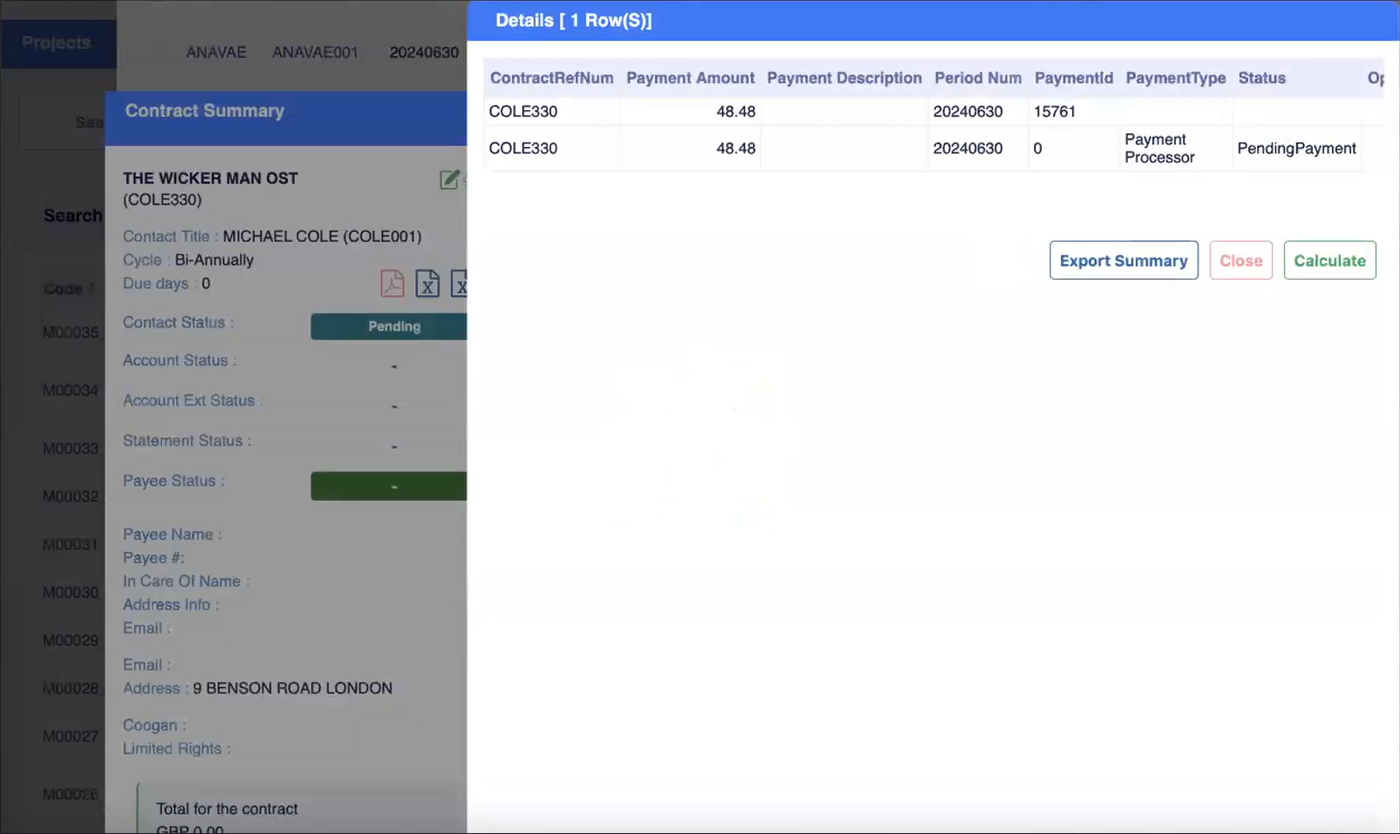Click the Pending contact status badge
The height and width of the screenshot is (834, 1400).
click(390, 326)
